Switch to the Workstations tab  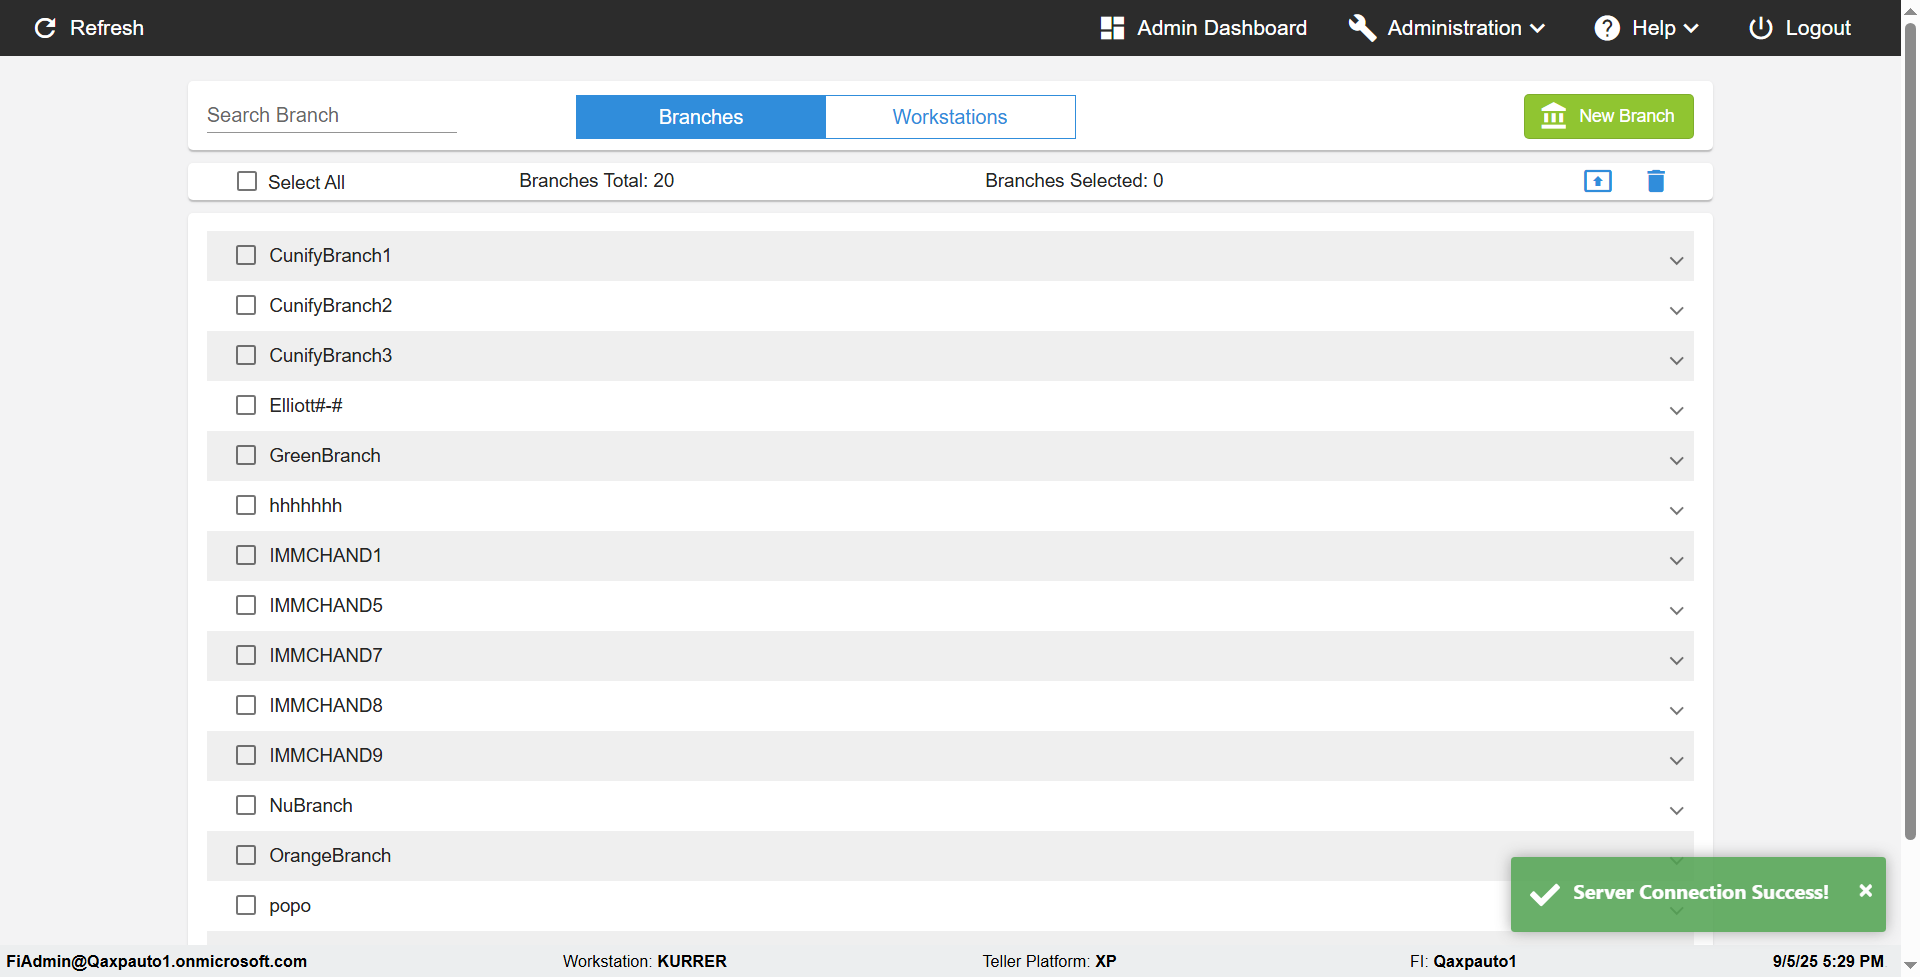coord(950,117)
